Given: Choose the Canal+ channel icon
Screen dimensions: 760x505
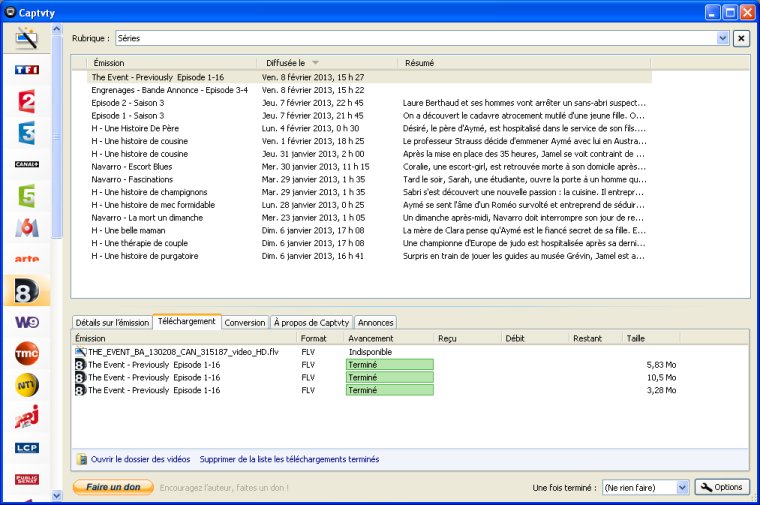Looking at the screenshot, I should point(27,164).
